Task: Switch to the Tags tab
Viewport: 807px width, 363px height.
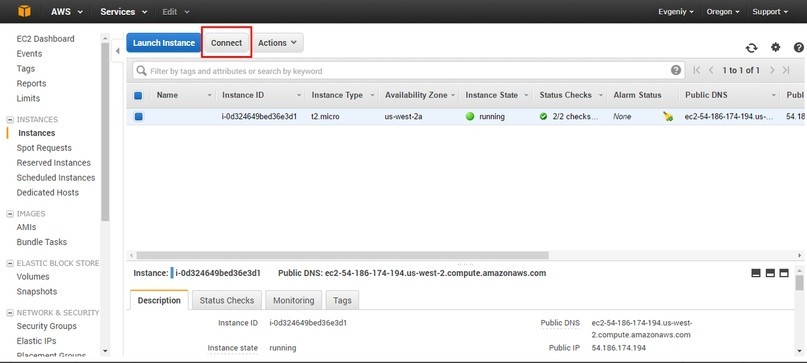Action: 342,300
